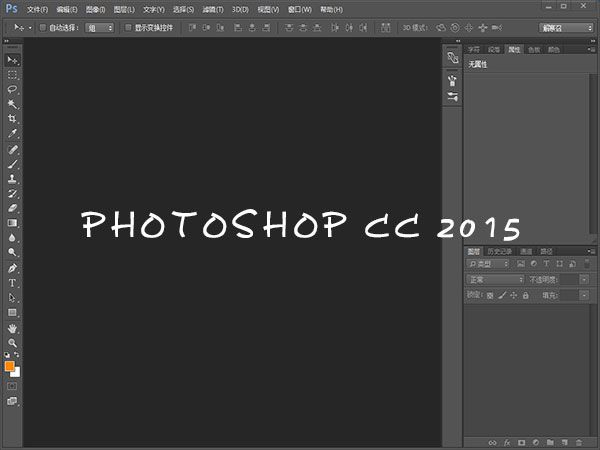Screen dimensions: 600x450
Task: Select the History Brush tool
Action: tap(12, 193)
